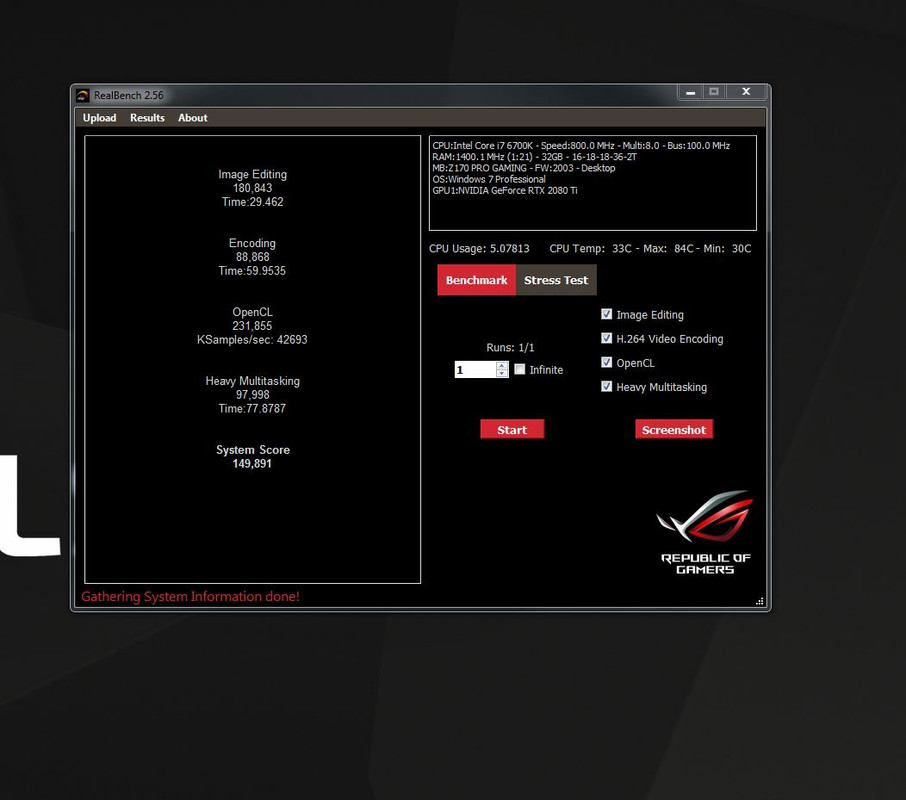This screenshot has height=800, width=906.
Task: Click the window resize grip icon
Action: coord(760,601)
